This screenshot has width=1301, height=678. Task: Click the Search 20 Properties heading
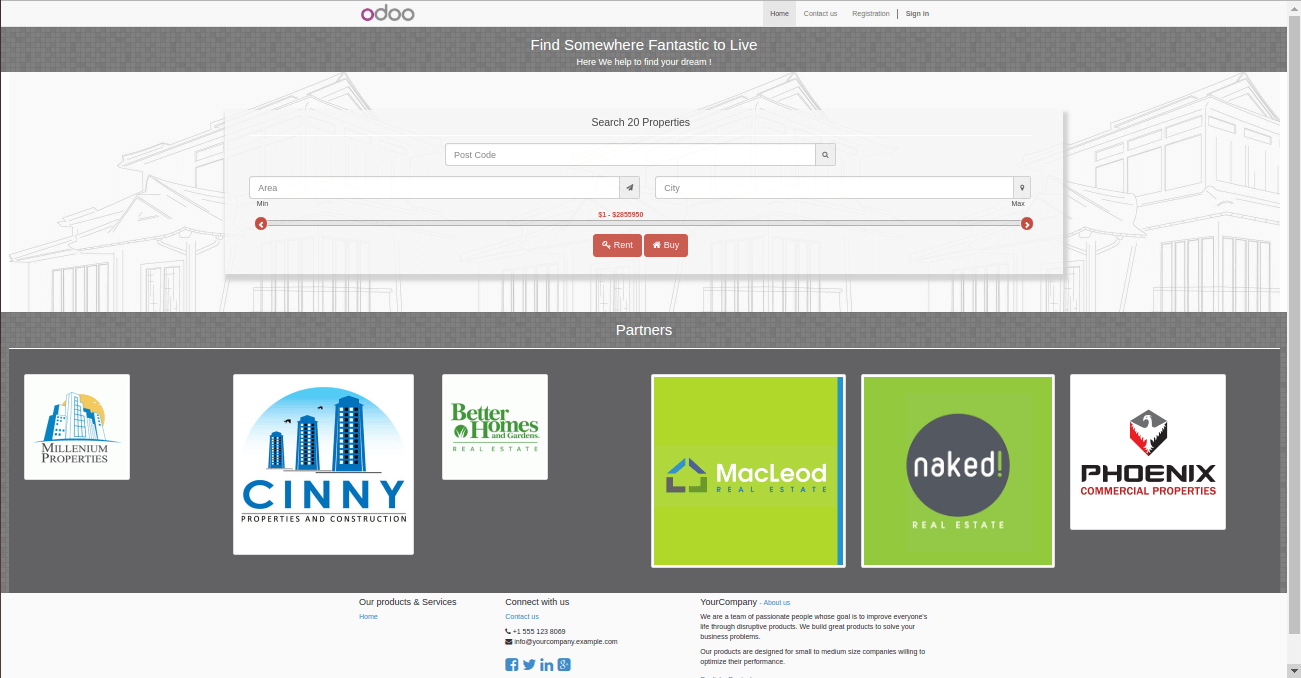pos(641,122)
